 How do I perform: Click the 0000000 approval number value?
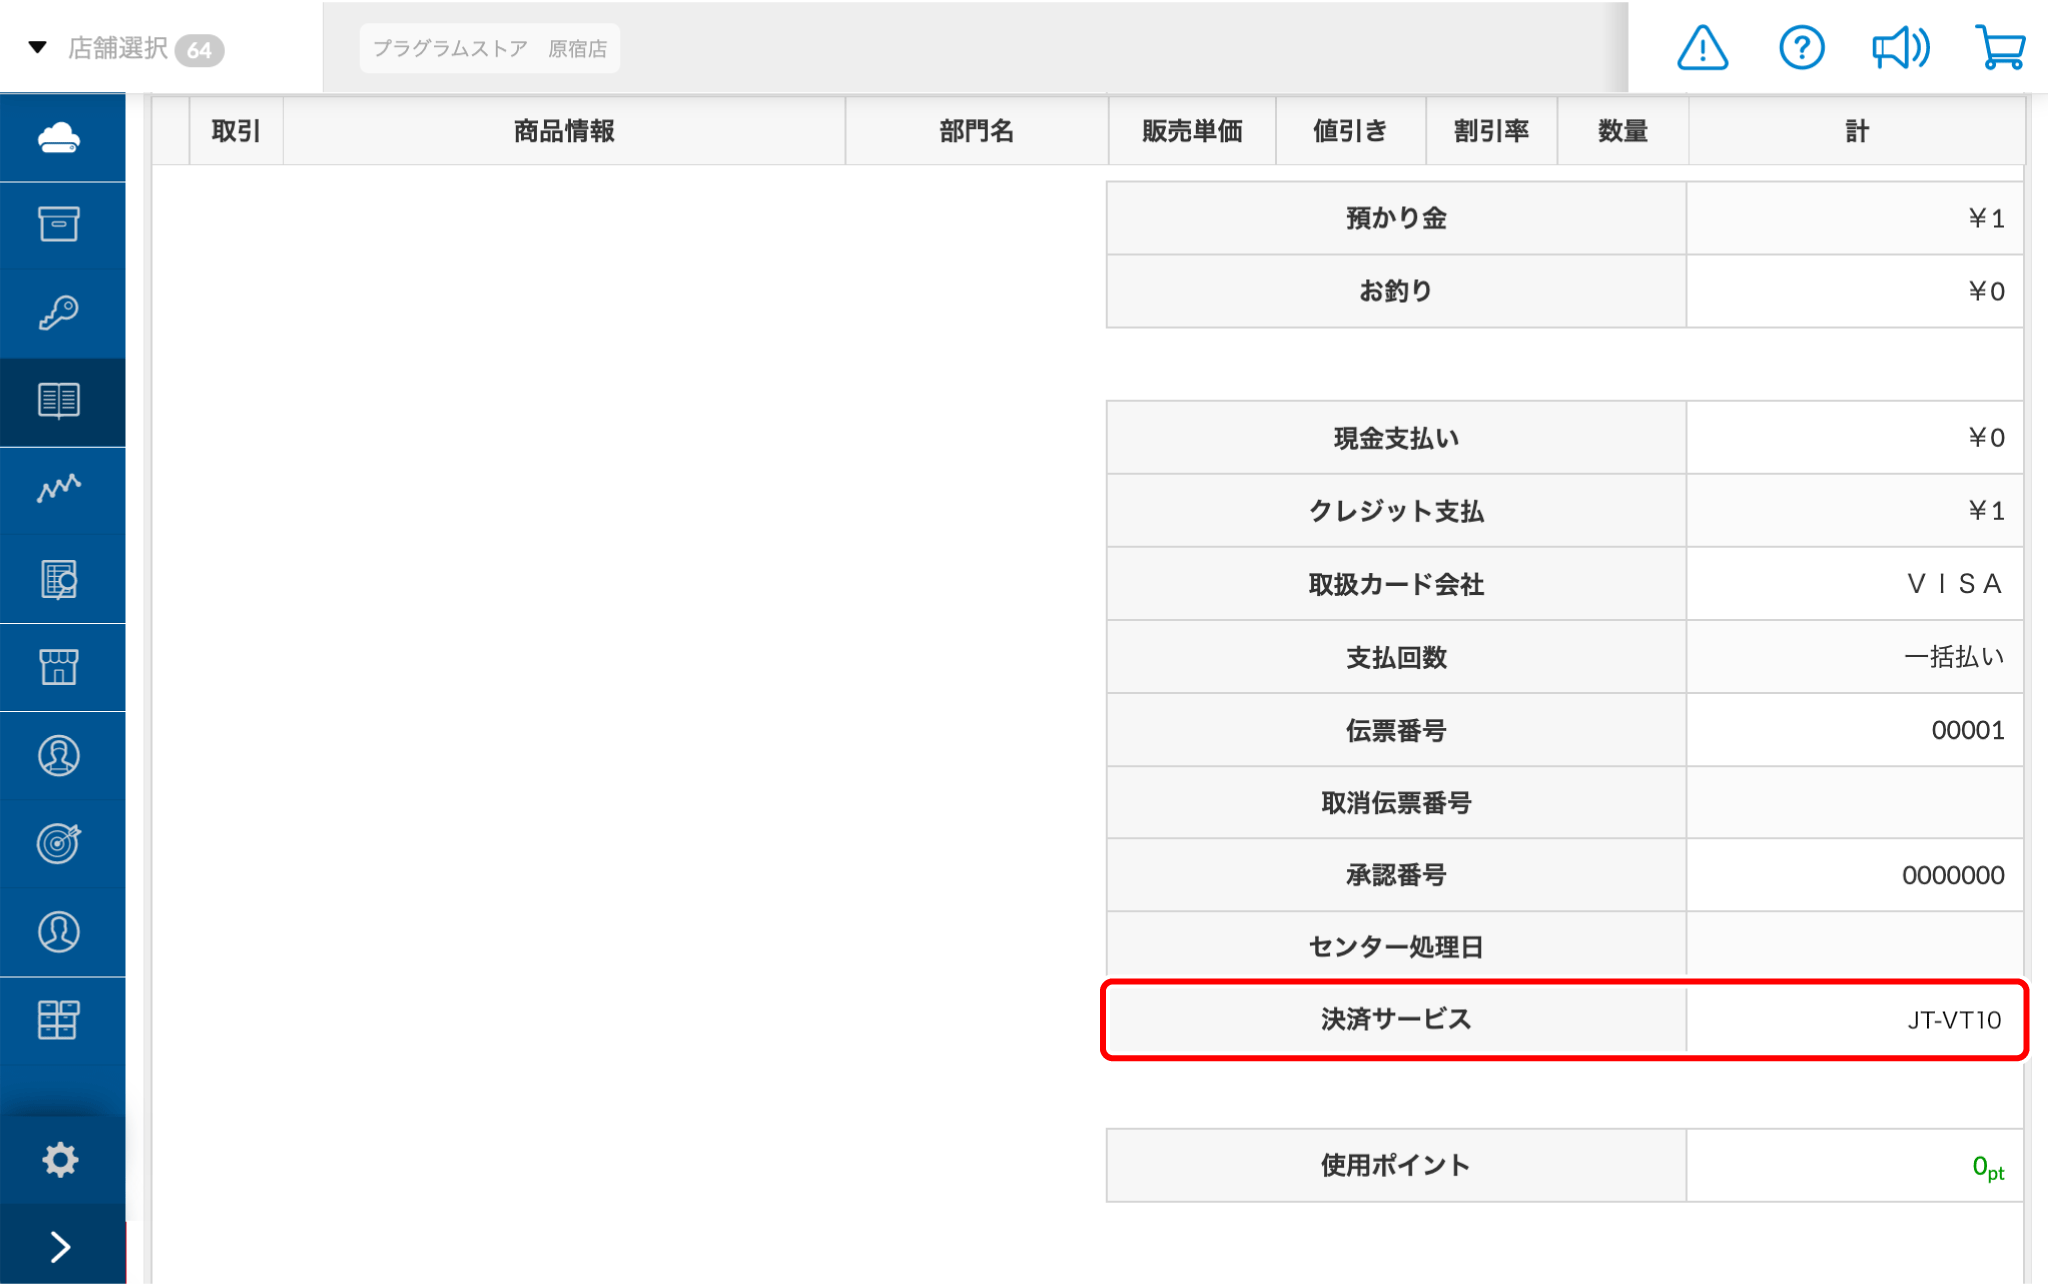(1953, 875)
